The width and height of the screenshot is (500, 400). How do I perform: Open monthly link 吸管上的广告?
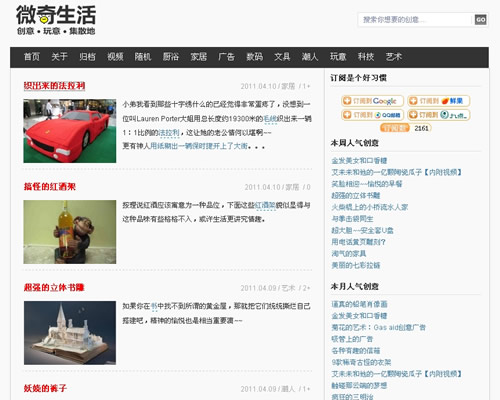(x=352, y=339)
